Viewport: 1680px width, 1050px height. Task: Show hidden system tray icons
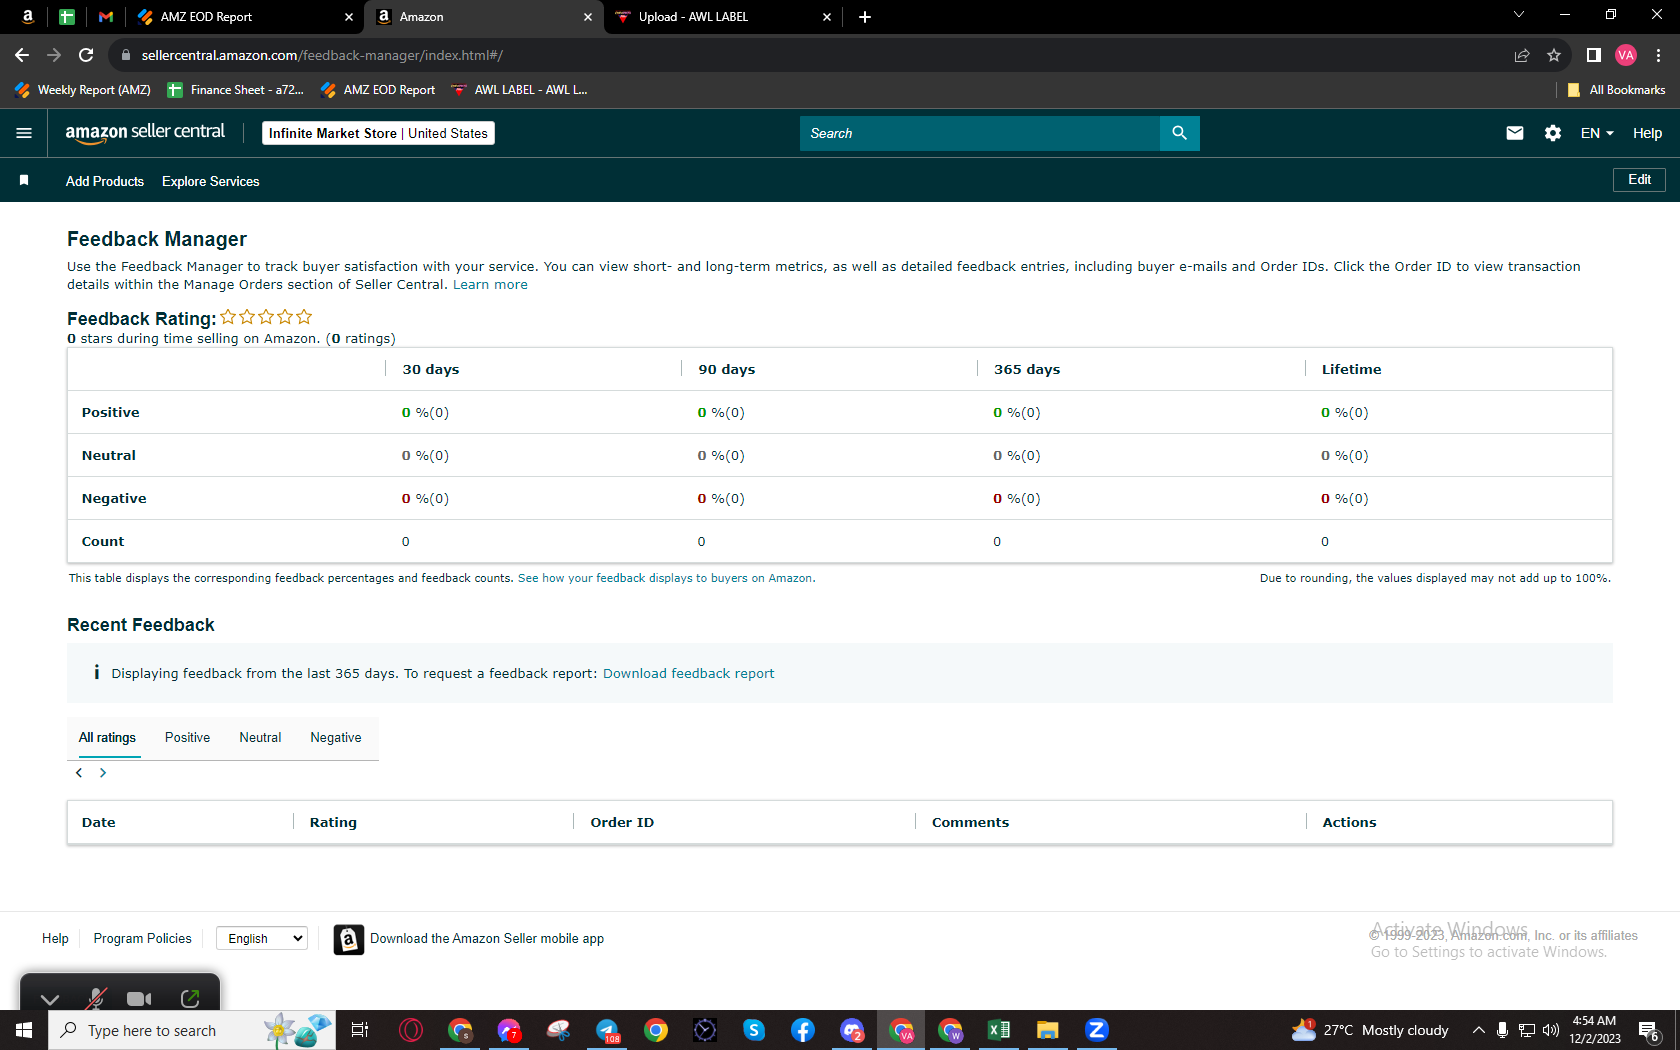click(x=1478, y=1030)
